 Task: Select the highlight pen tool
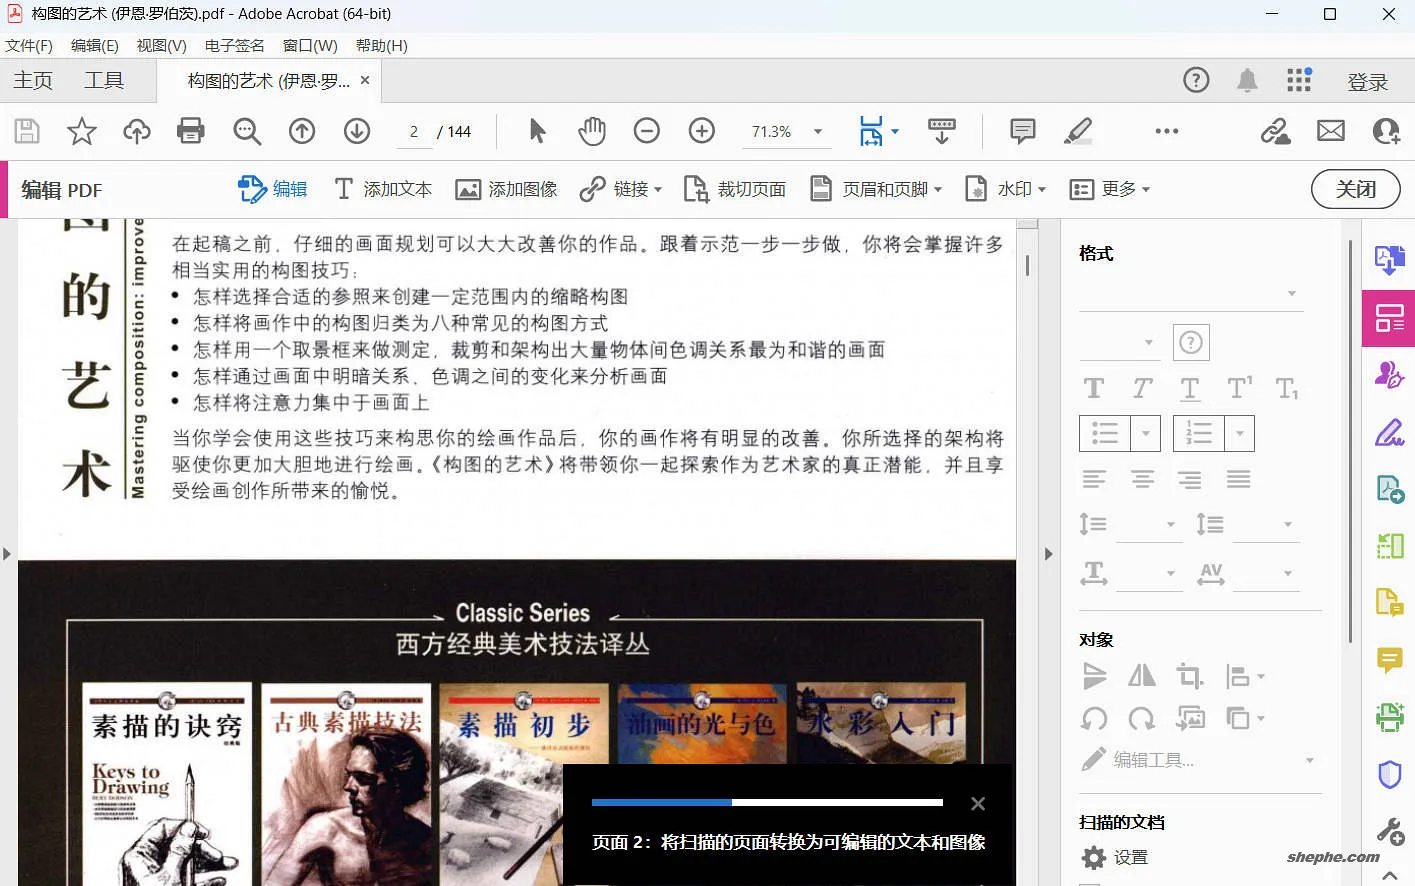(x=1078, y=131)
